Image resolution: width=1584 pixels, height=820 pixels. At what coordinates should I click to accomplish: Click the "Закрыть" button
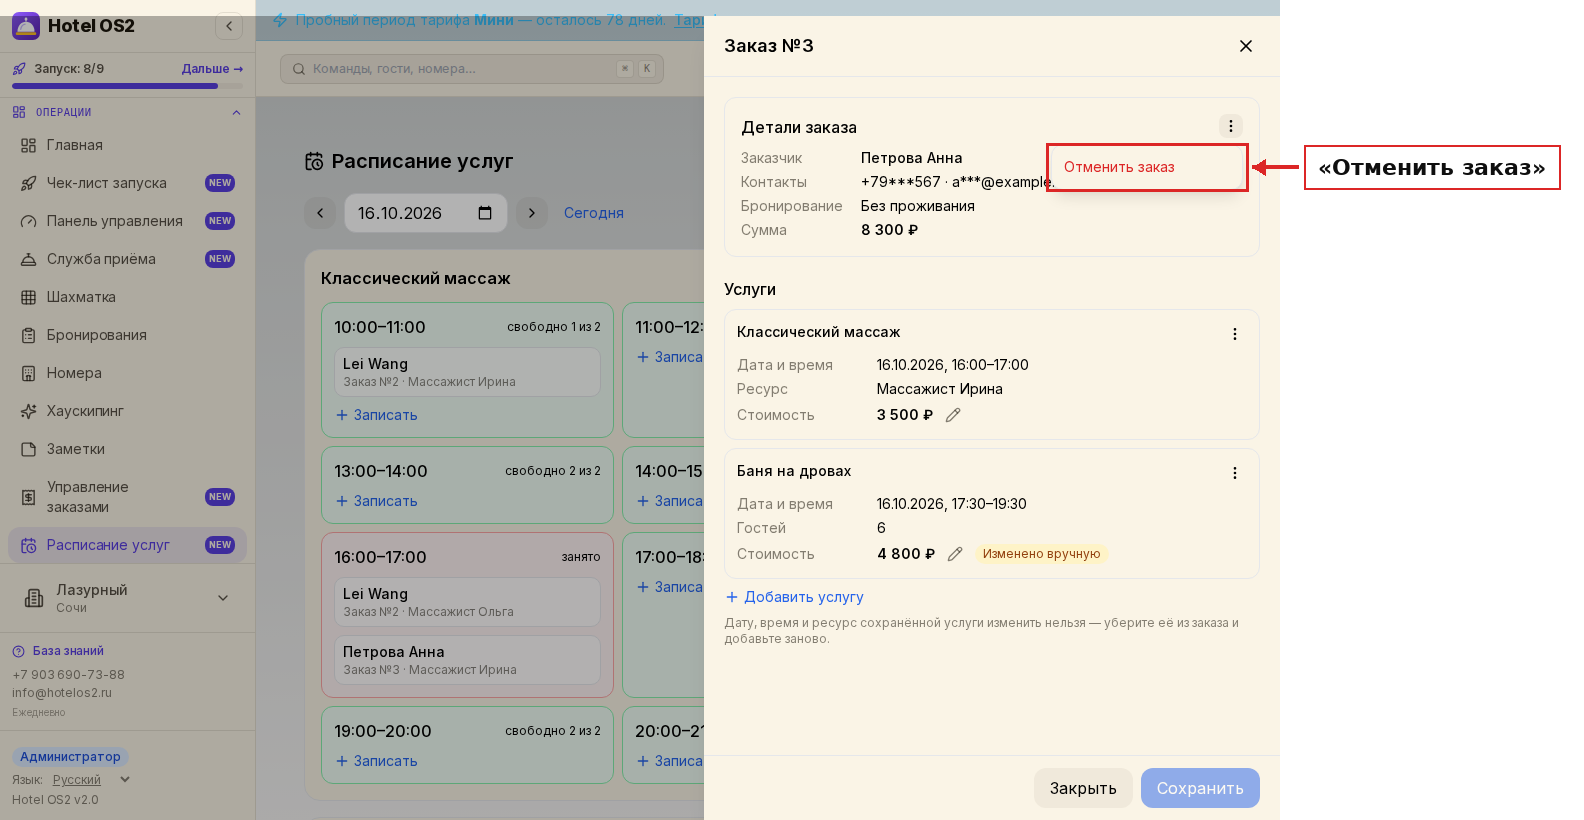pyautogui.click(x=1083, y=788)
